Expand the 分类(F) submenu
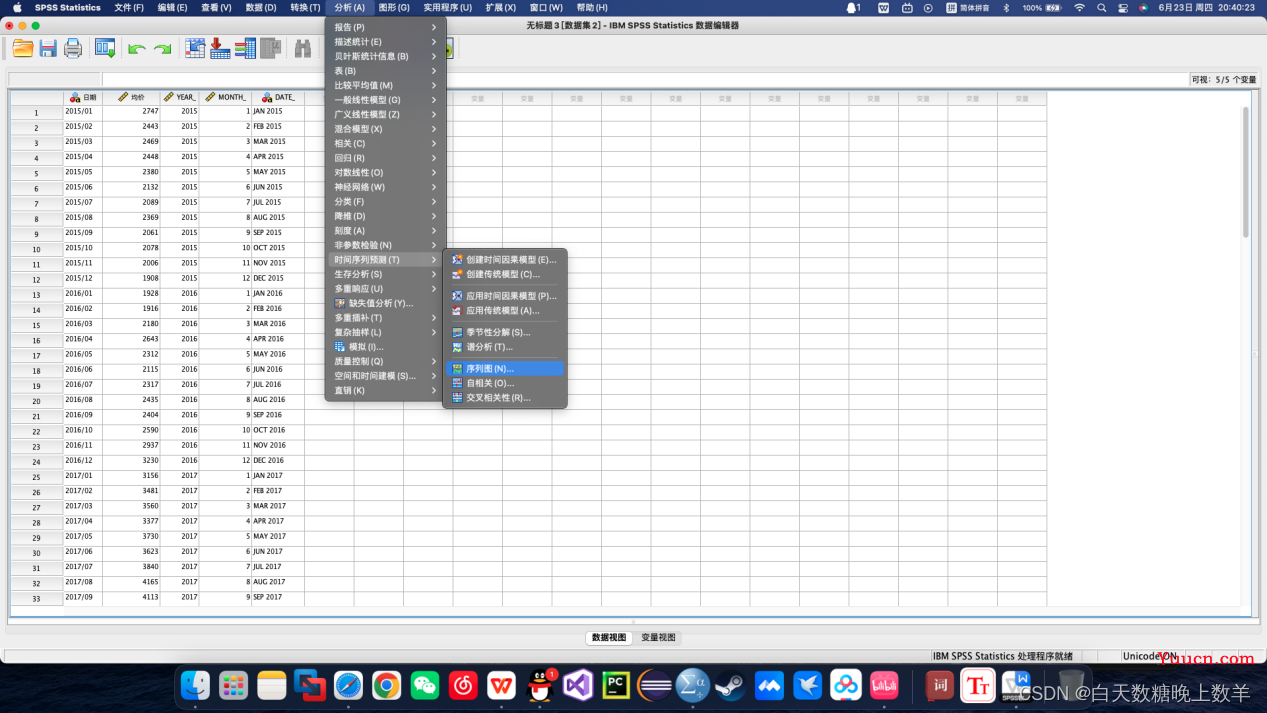The height and width of the screenshot is (713, 1267). point(385,202)
